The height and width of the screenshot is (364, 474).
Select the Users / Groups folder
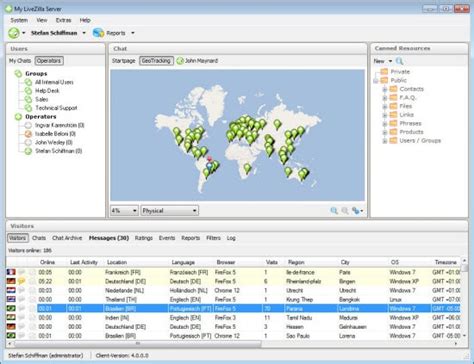pos(420,141)
